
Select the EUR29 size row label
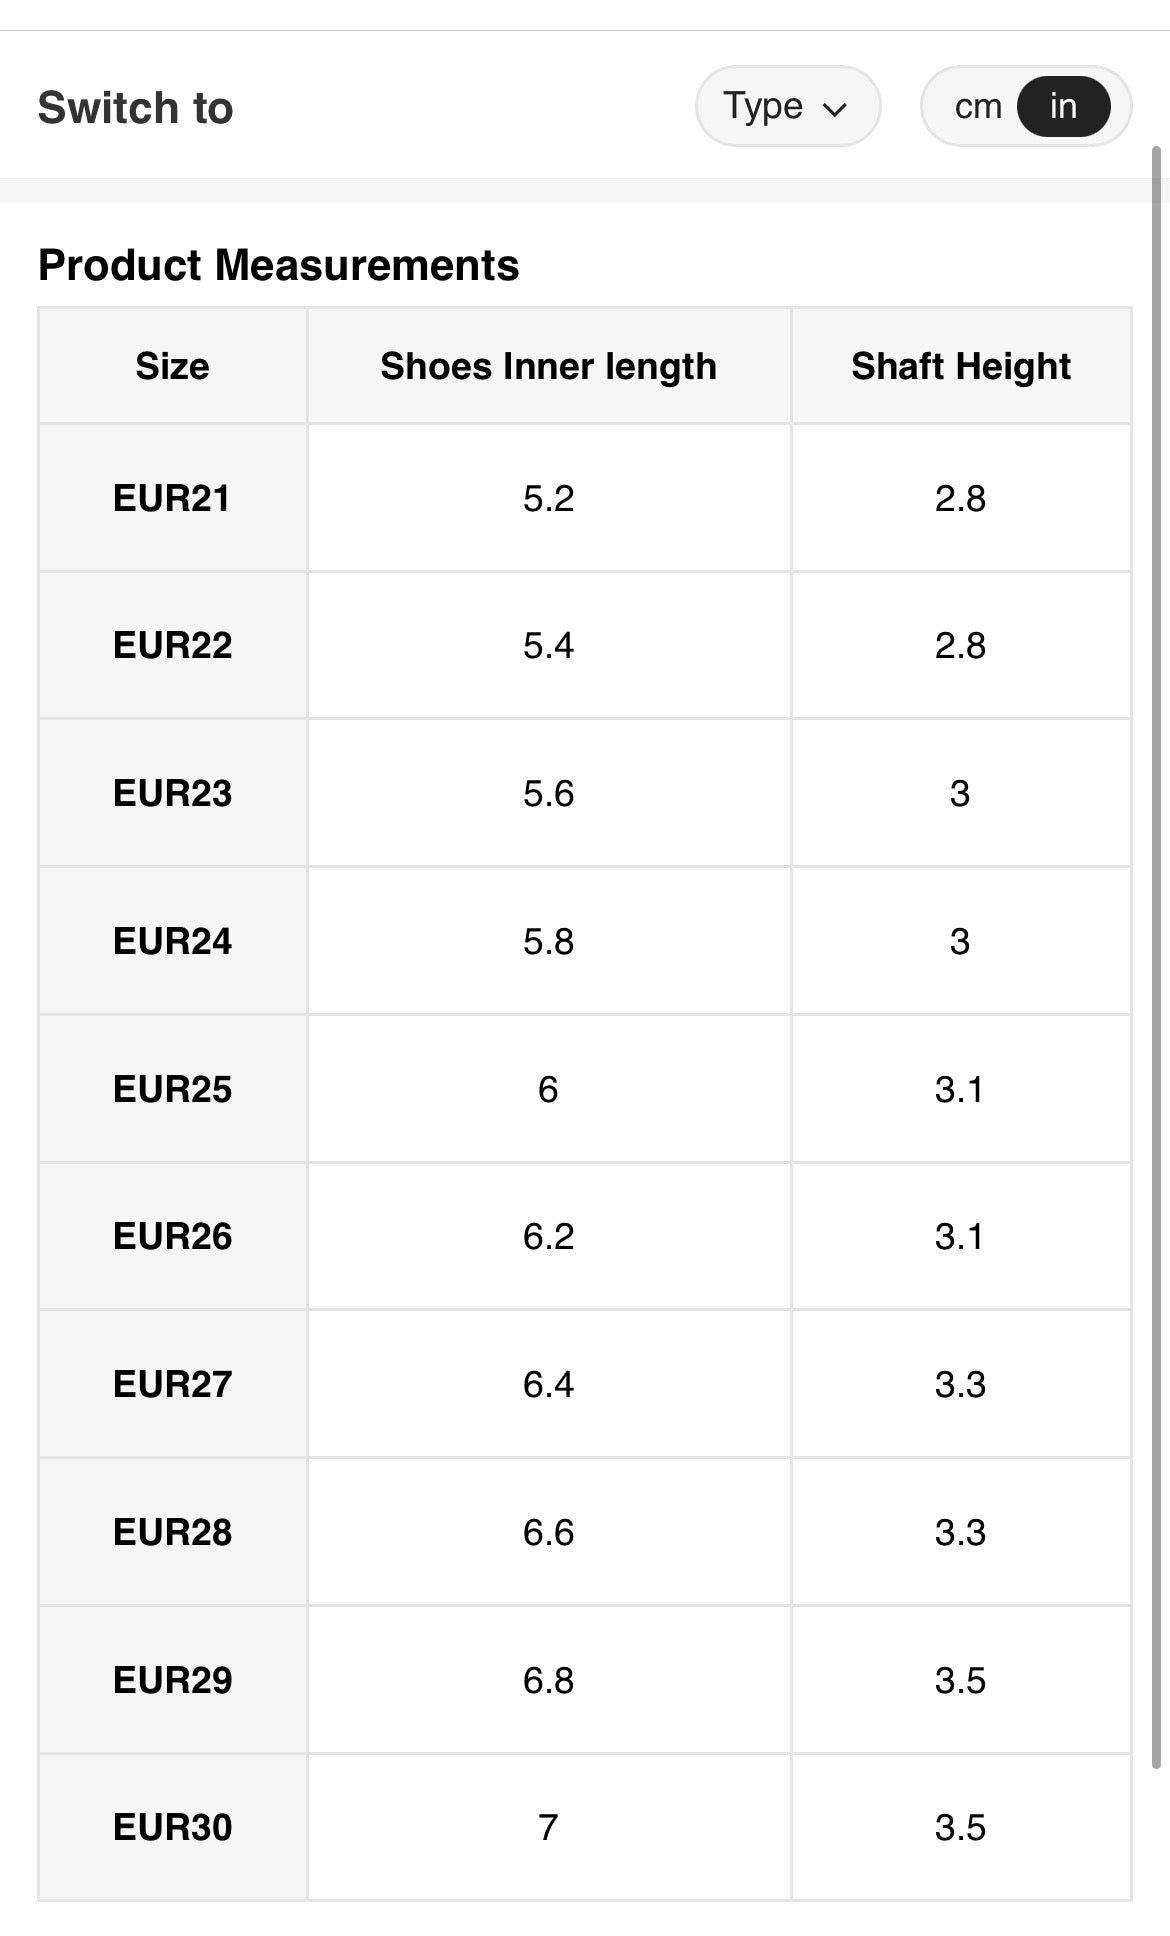tap(172, 1680)
